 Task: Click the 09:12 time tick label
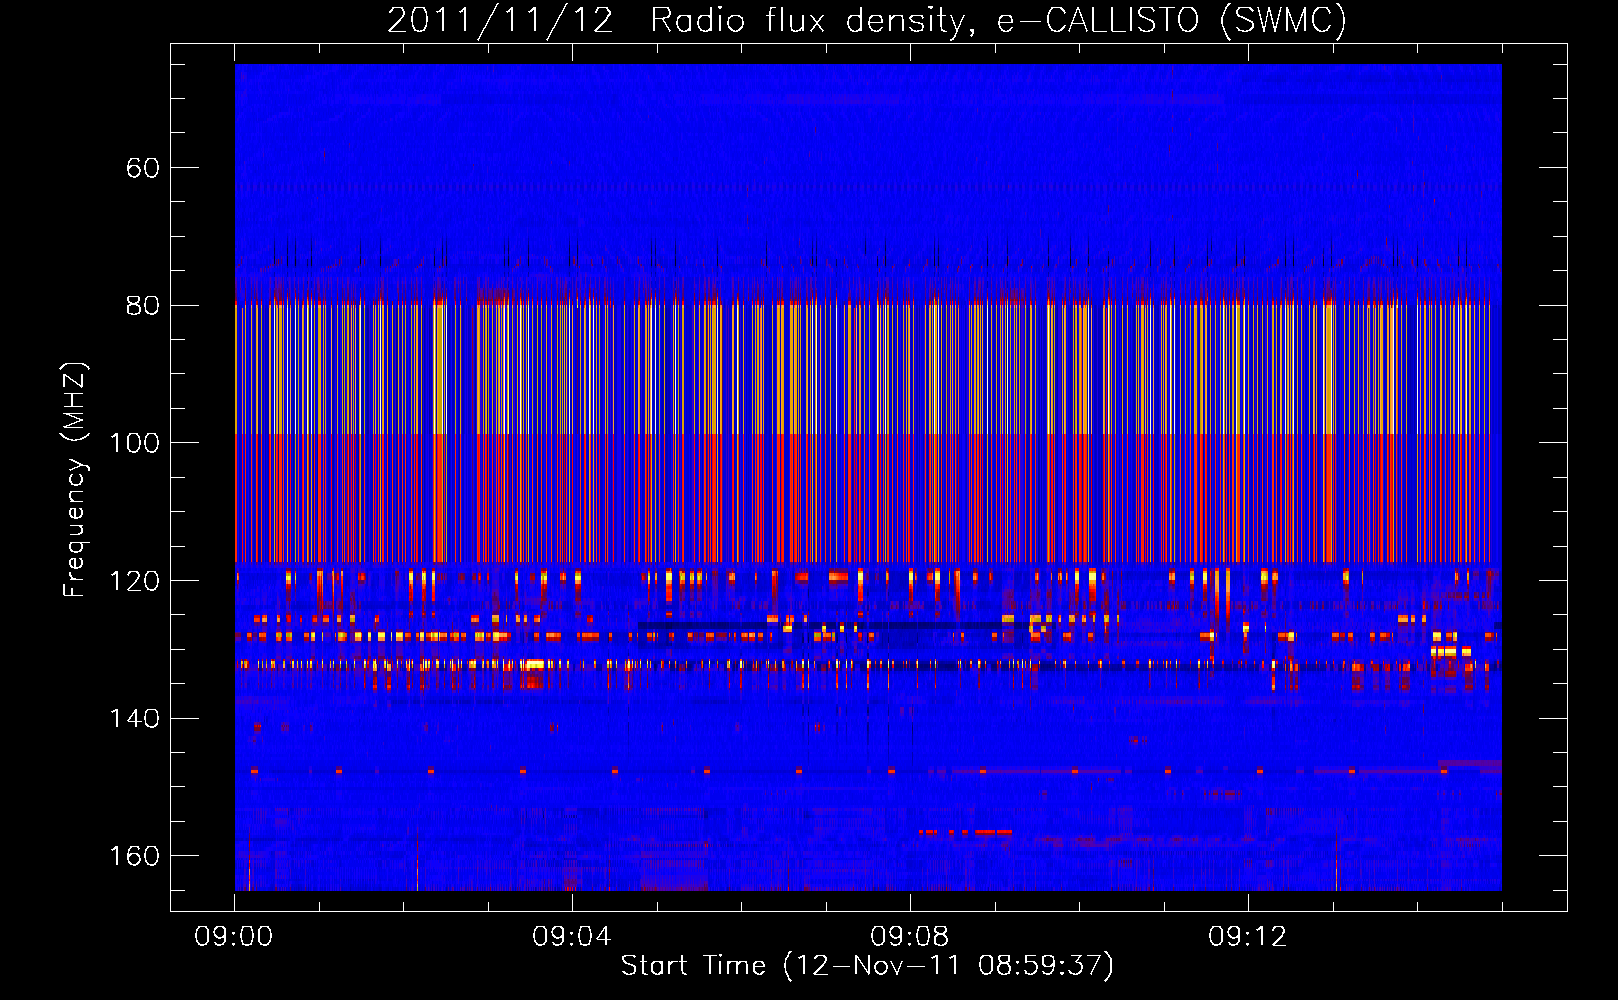coord(1248,937)
